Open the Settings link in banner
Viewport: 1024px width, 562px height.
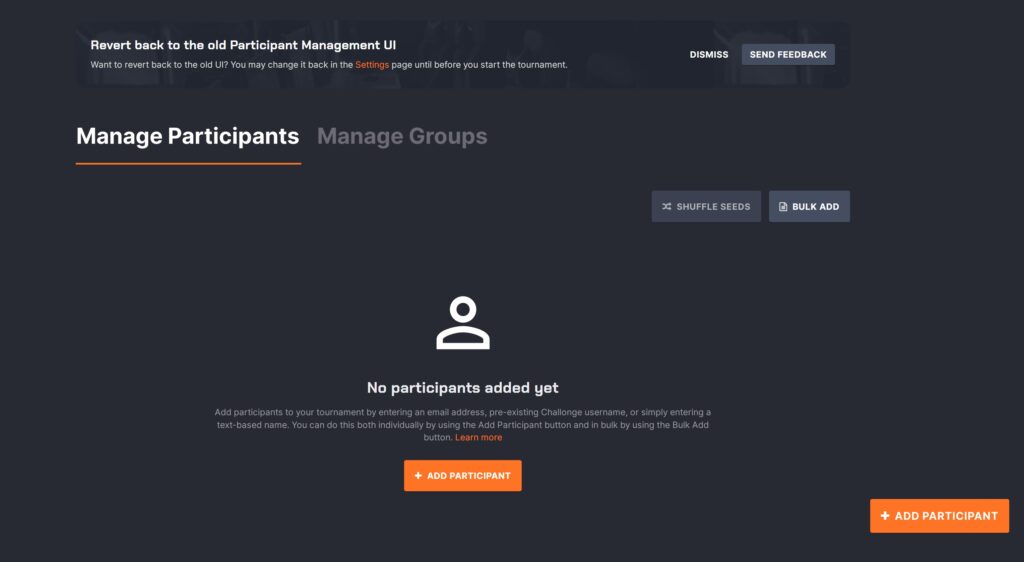tap(372, 65)
